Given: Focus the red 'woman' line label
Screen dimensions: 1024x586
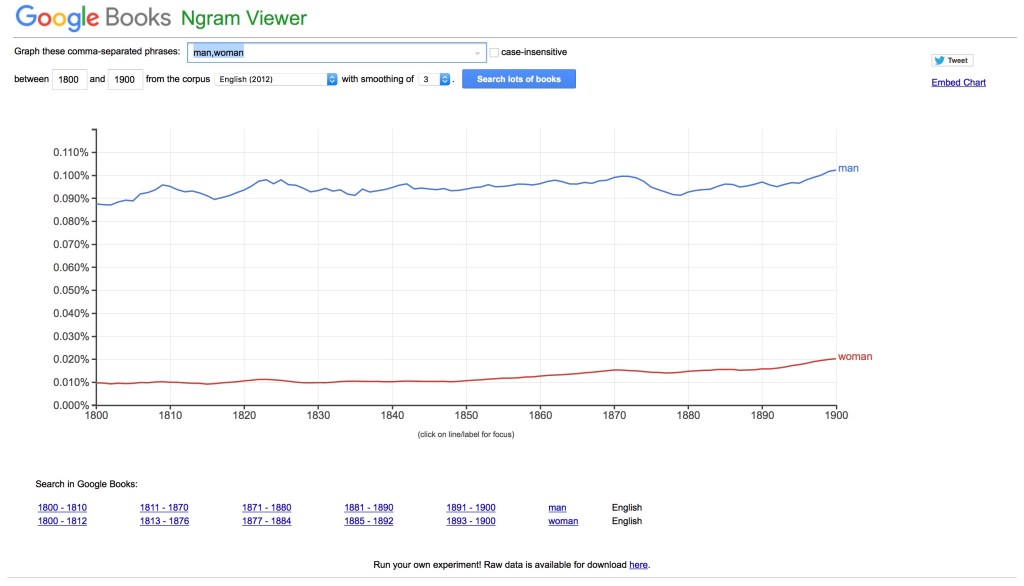Looking at the screenshot, I should click(854, 357).
